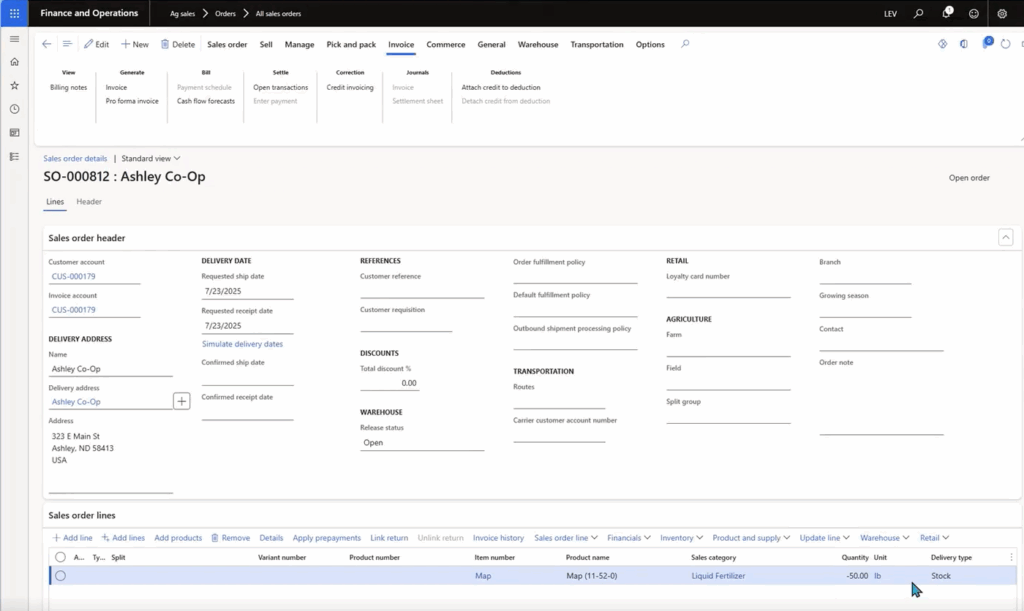Viewport: 1024px width, 611px height.
Task: Open the Pick and pack tab
Action: tap(351, 44)
